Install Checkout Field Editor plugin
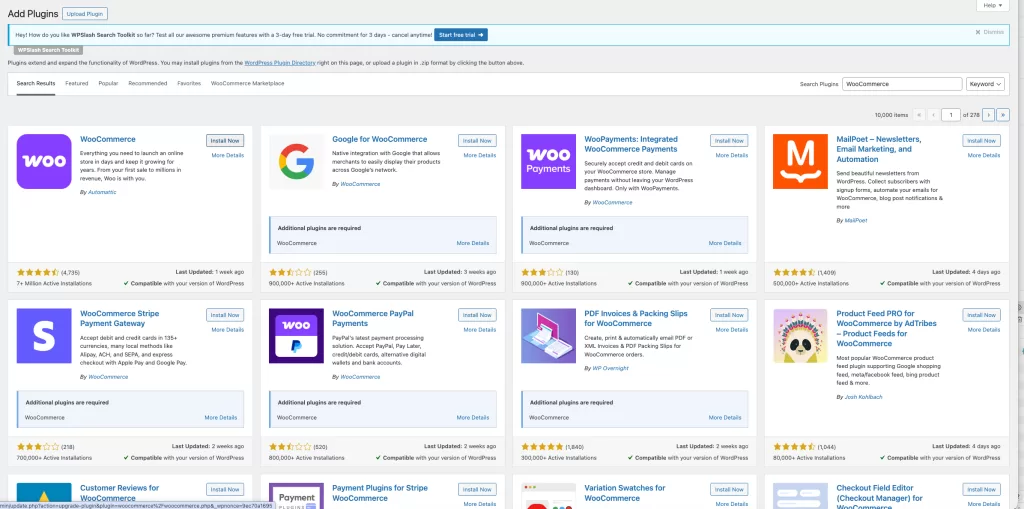This screenshot has width=1024, height=509. (x=982, y=489)
